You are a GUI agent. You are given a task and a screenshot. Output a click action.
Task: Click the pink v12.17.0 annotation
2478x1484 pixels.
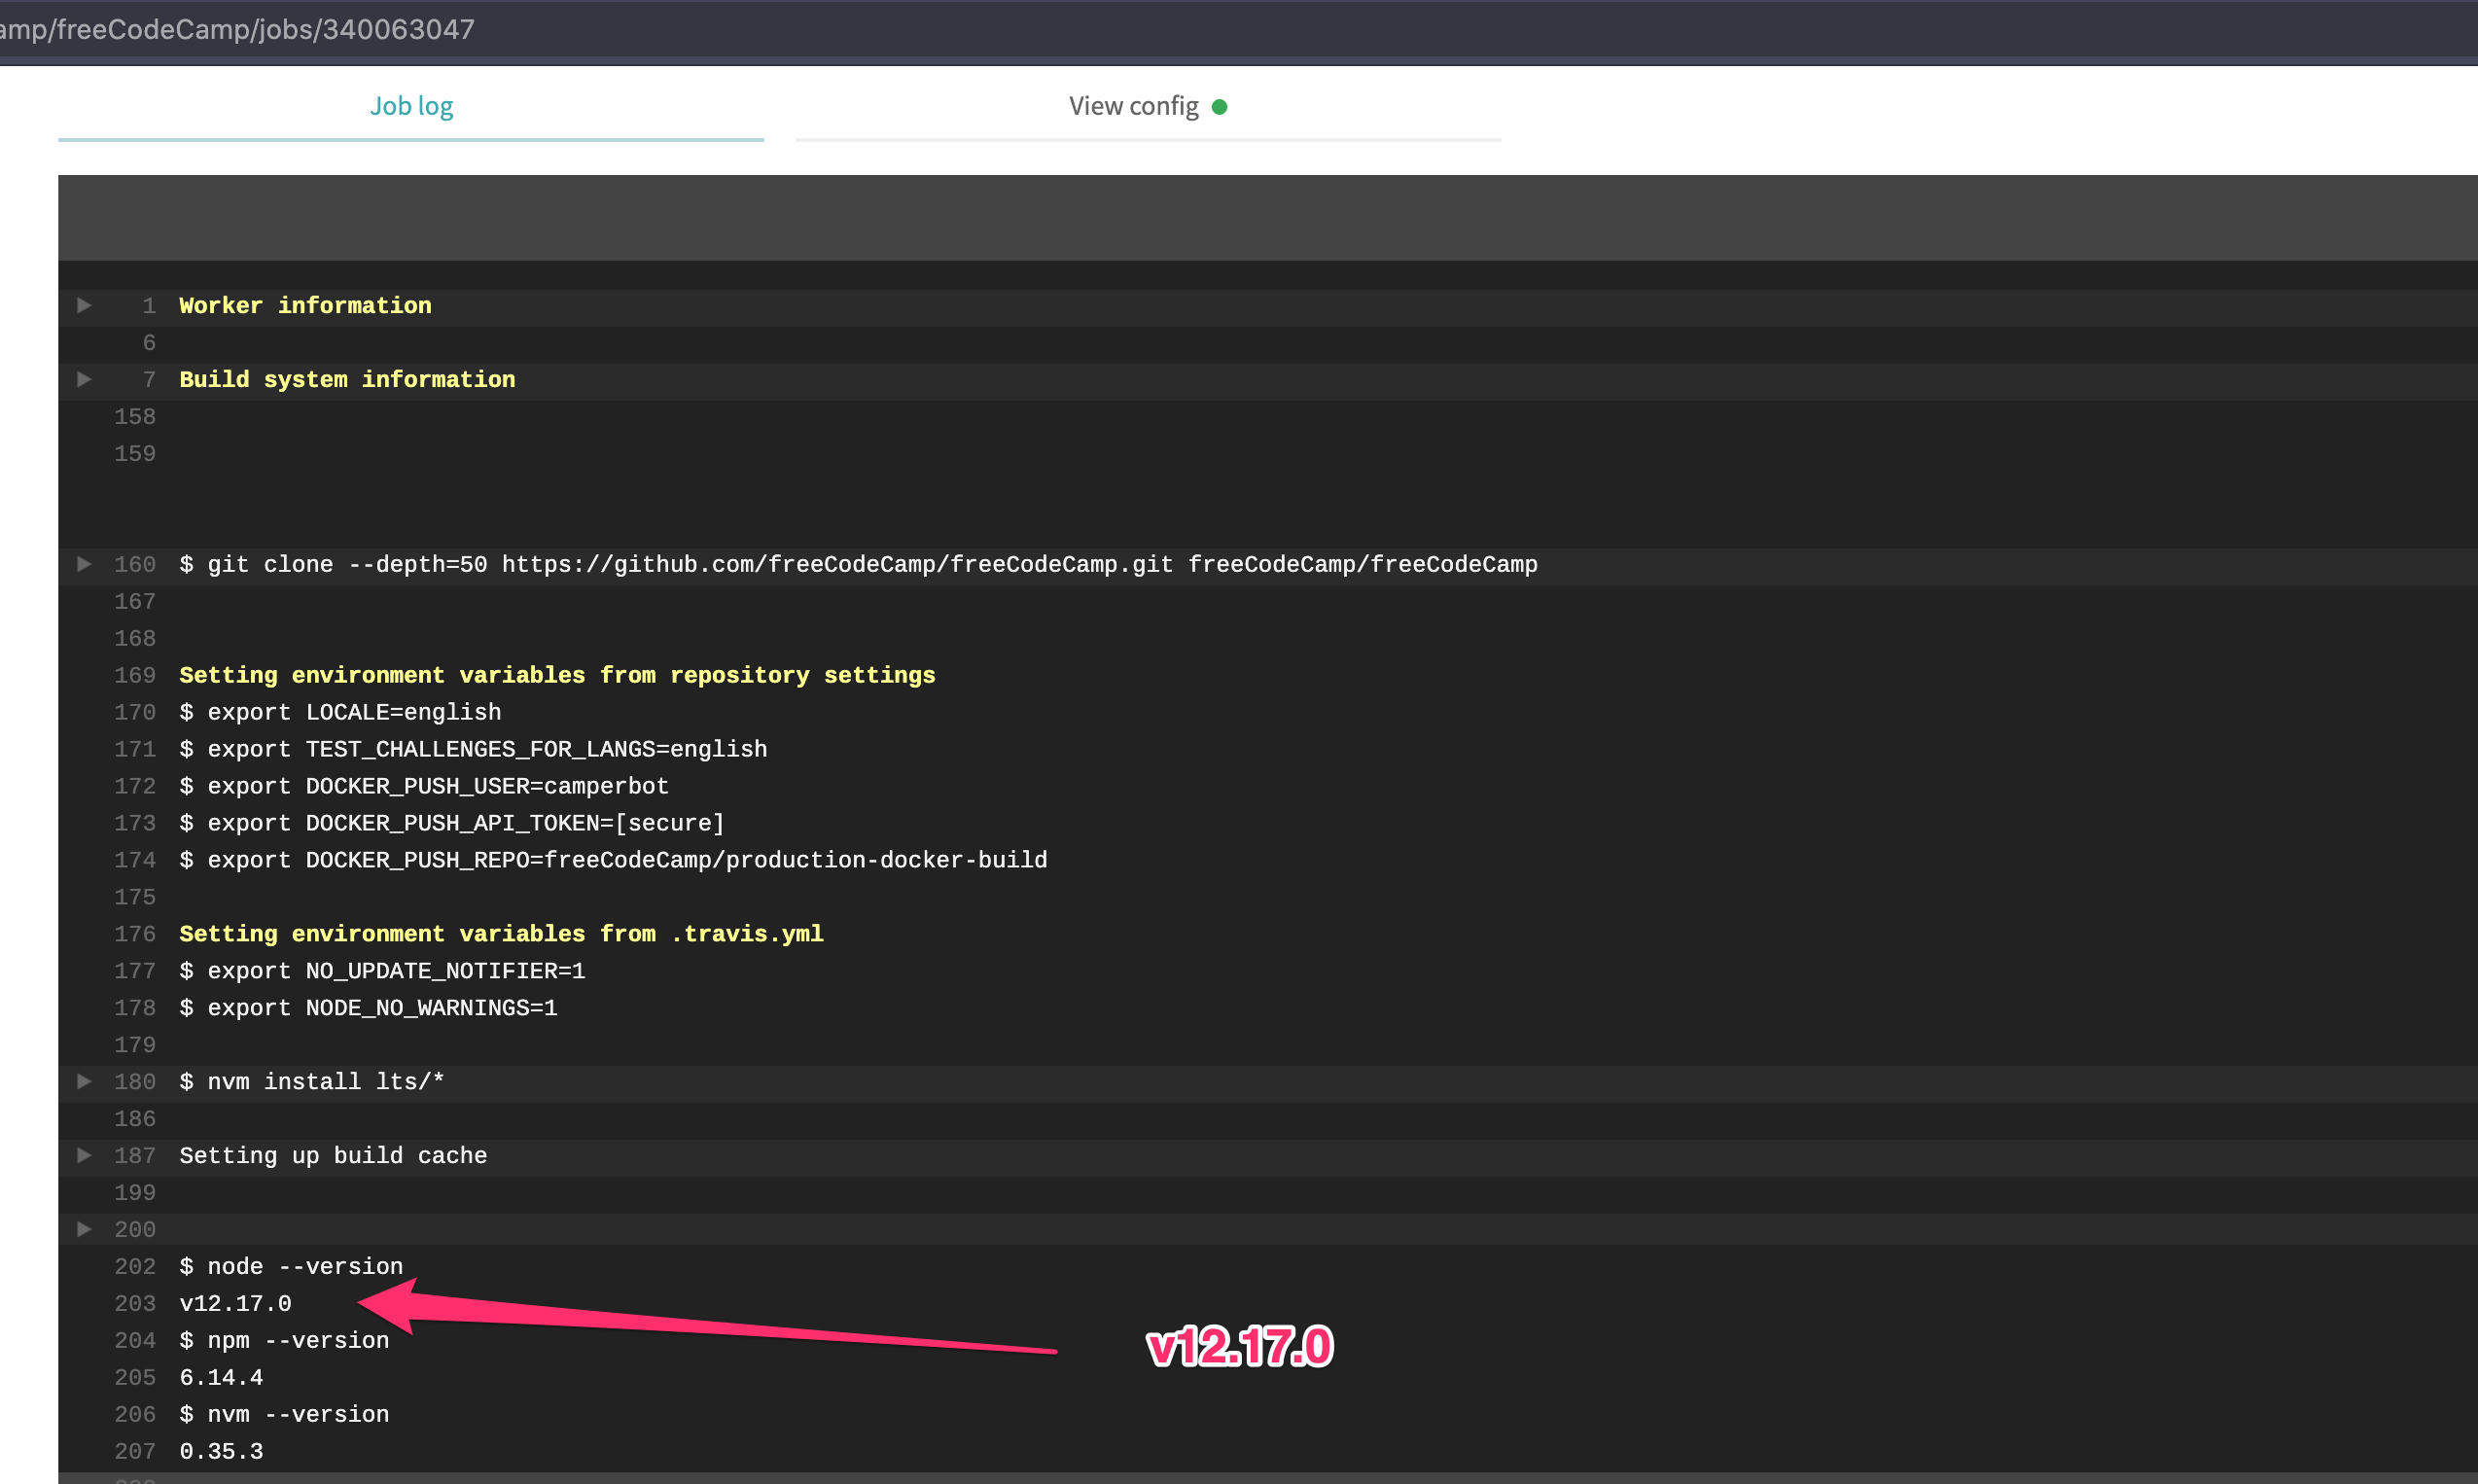[x=1240, y=1346]
